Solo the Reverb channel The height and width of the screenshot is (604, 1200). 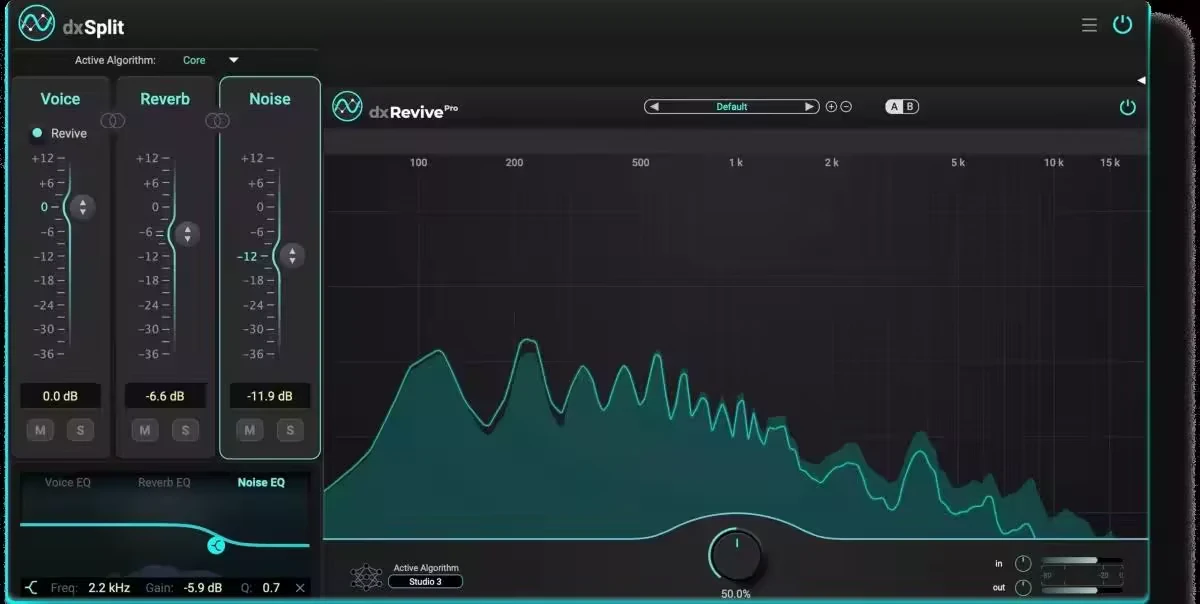coord(185,430)
